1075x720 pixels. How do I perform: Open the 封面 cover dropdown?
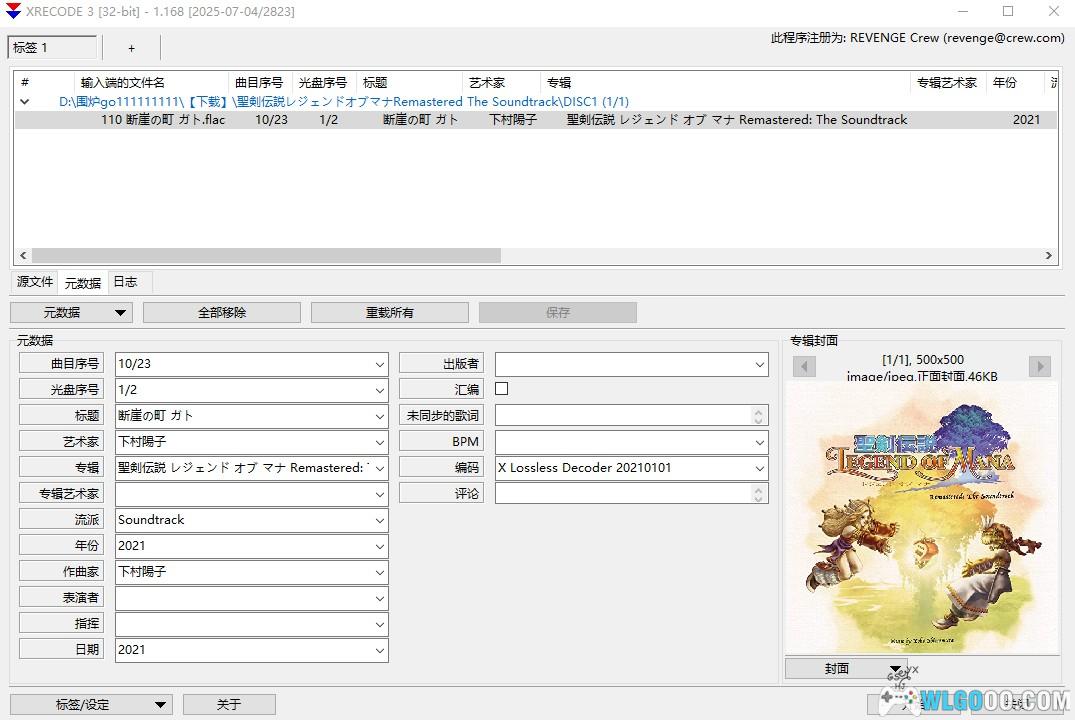846,669
